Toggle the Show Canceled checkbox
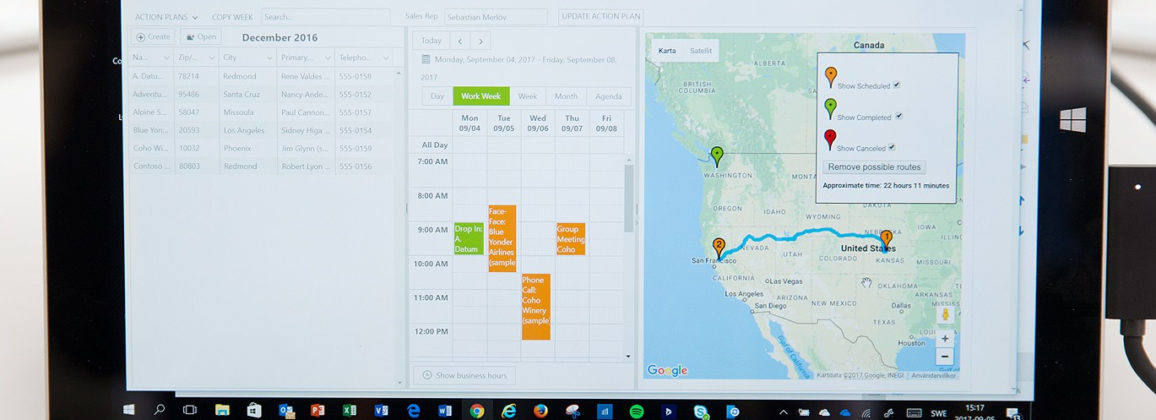Image resolution: width=1156 pixels, height=420 pixels. pyautogui.click(x=891, y=147)
